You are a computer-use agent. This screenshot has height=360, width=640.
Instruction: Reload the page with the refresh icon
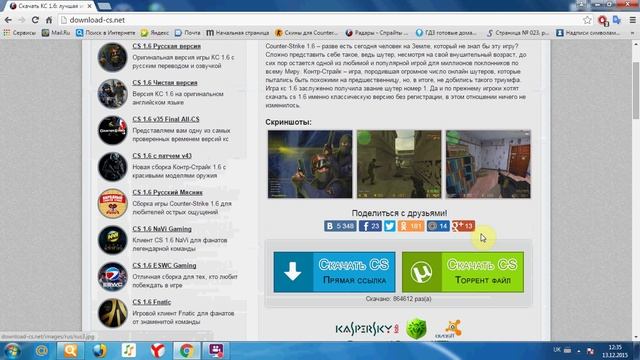coord(35,20)
